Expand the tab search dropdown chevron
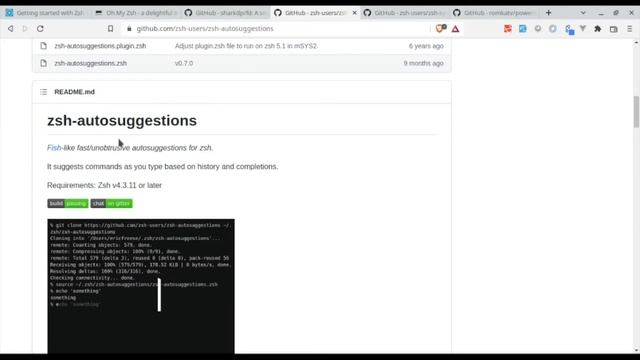640x360 pixels. pyautogui.click(x=583, y=13)
